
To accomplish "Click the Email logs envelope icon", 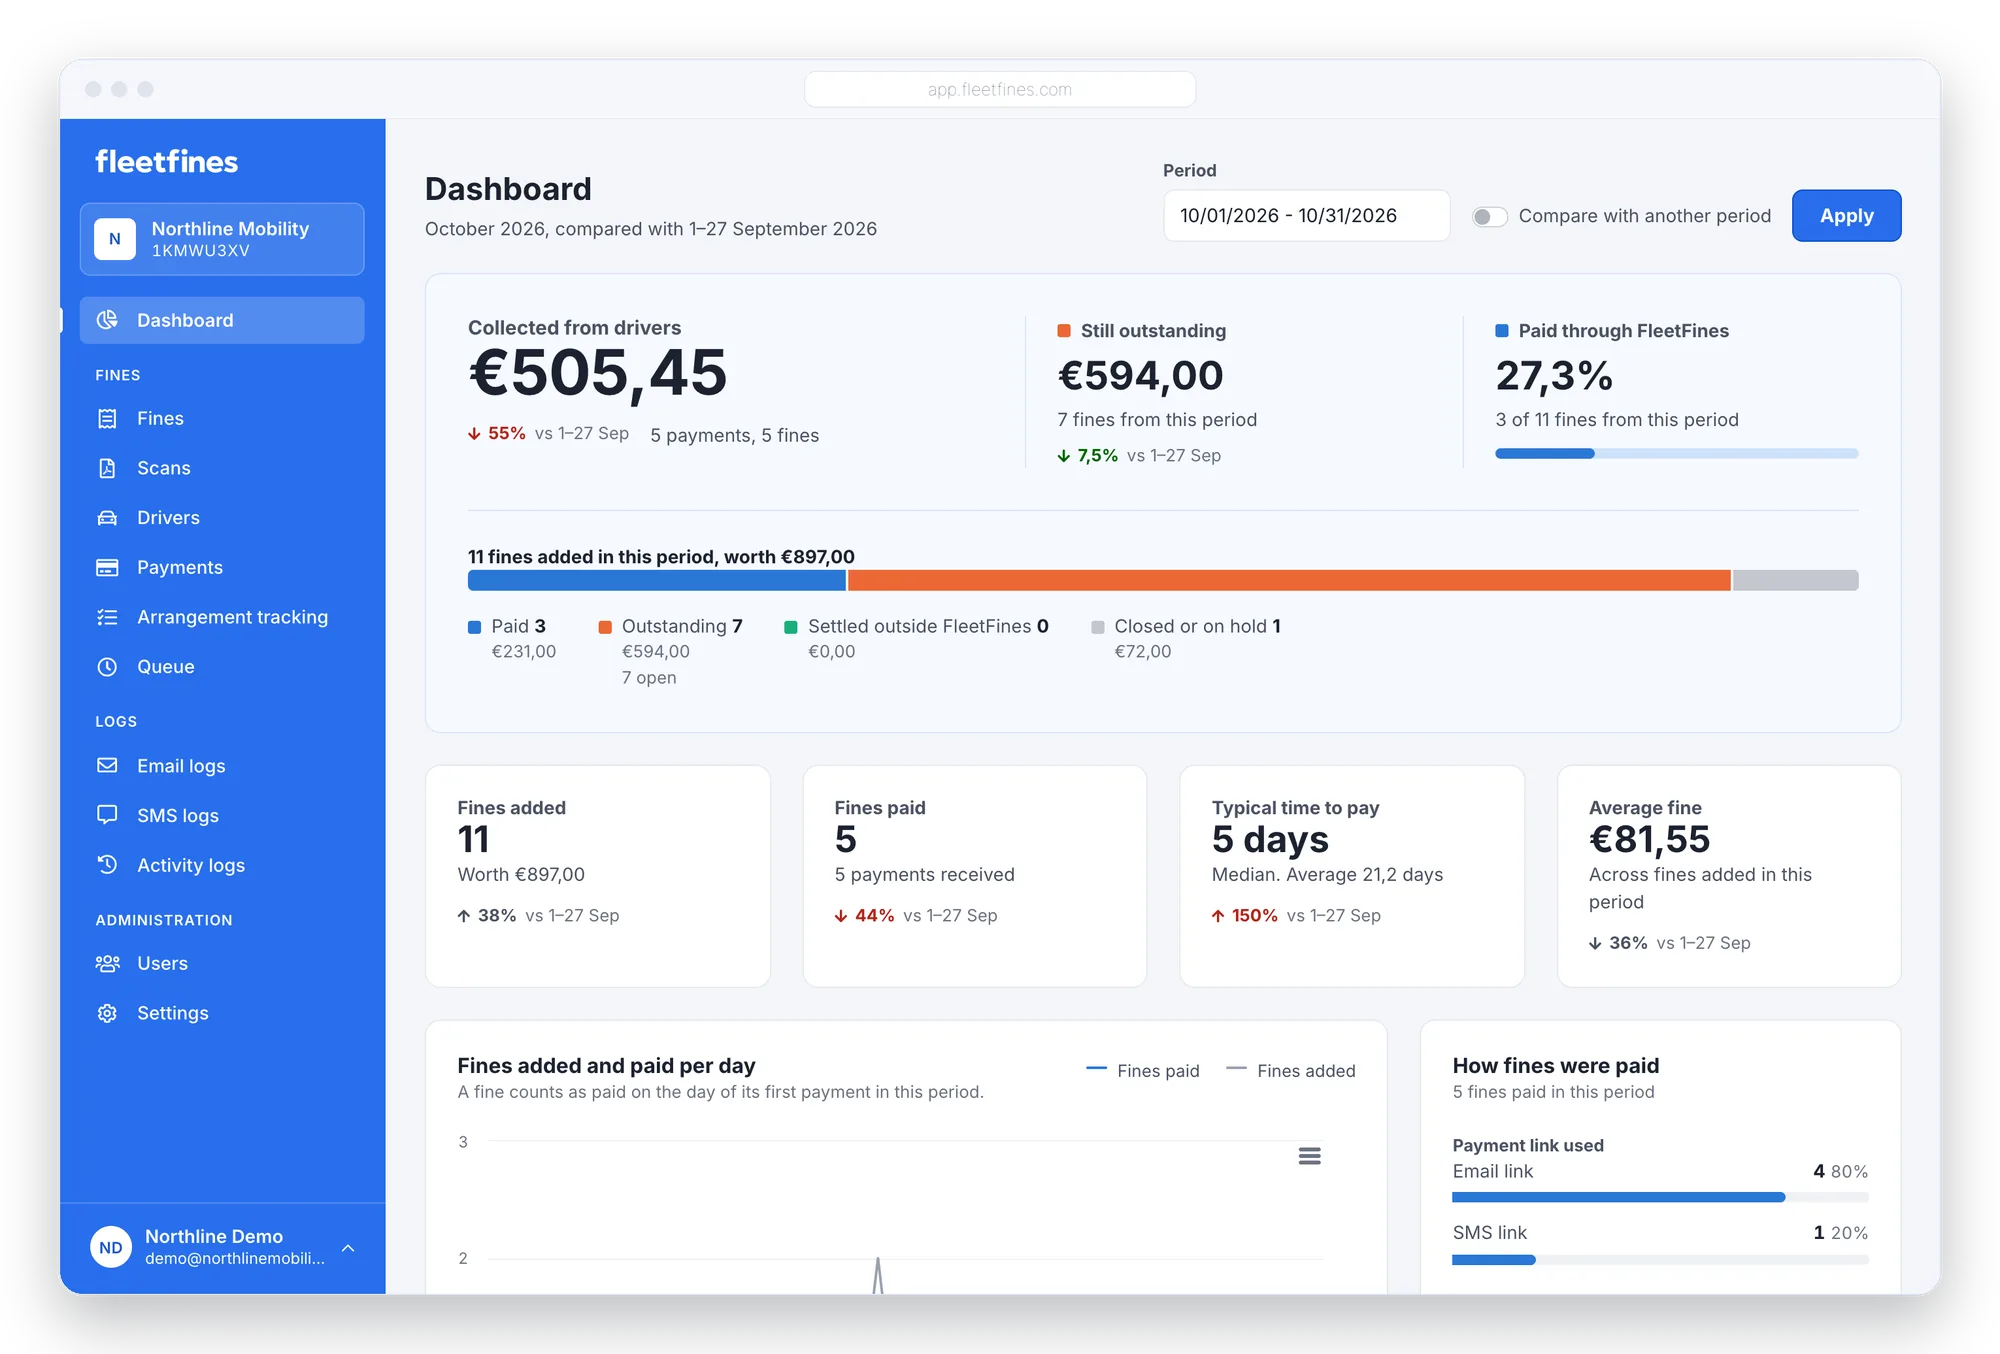I will pos(107,766).
